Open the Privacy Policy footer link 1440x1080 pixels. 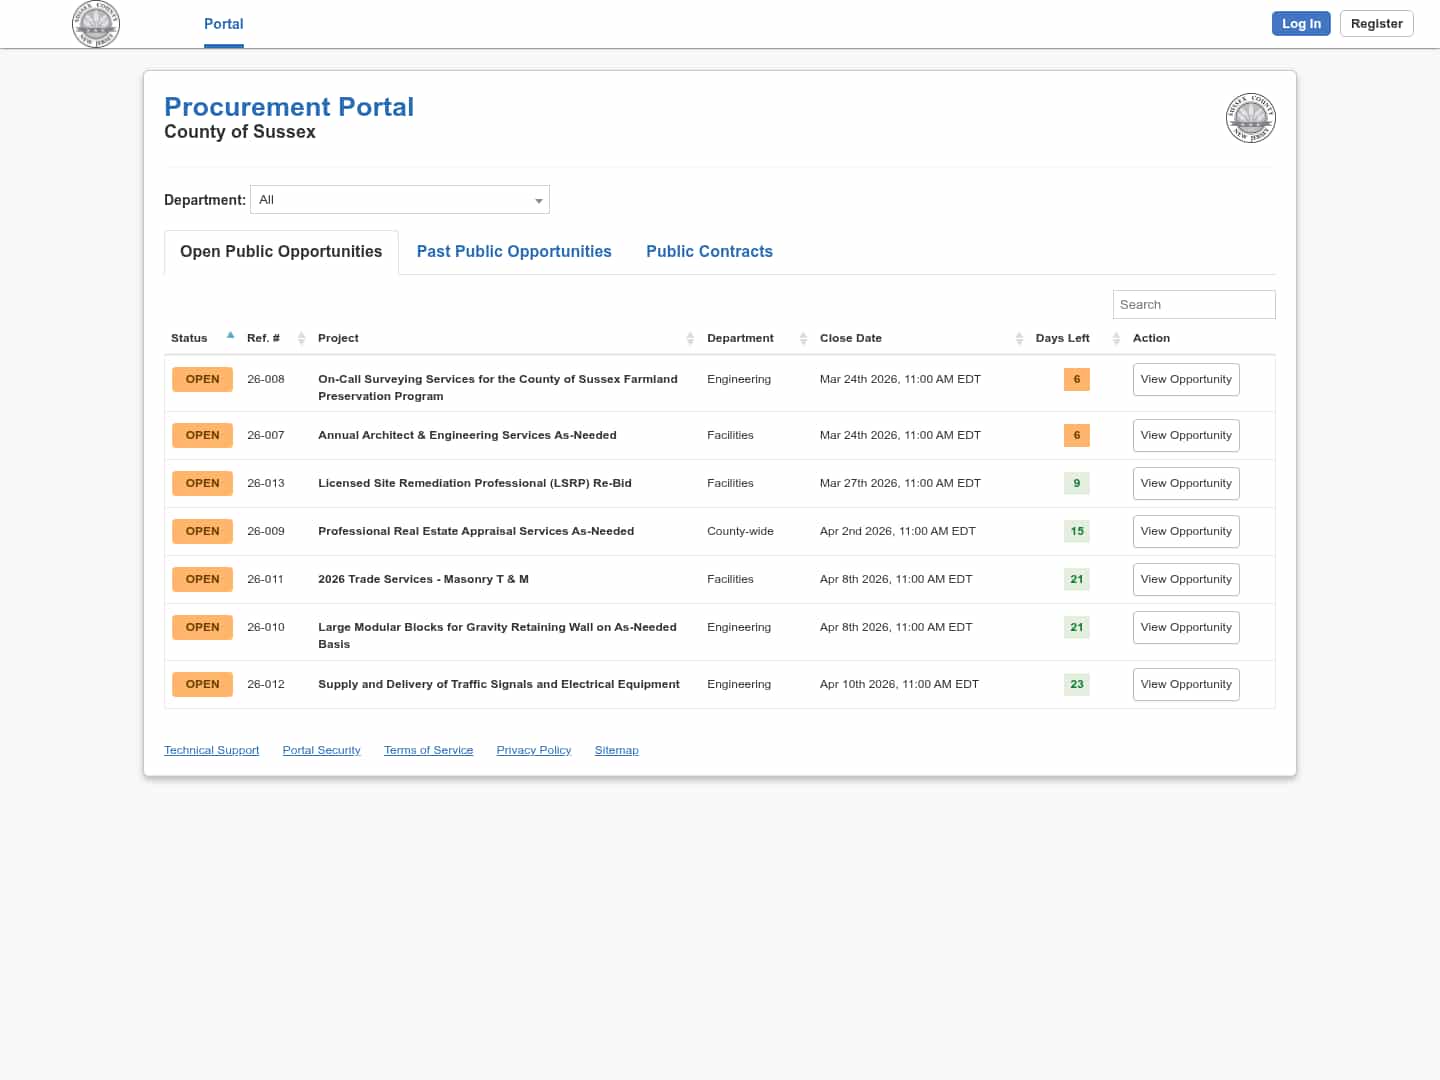click(533, 751)
